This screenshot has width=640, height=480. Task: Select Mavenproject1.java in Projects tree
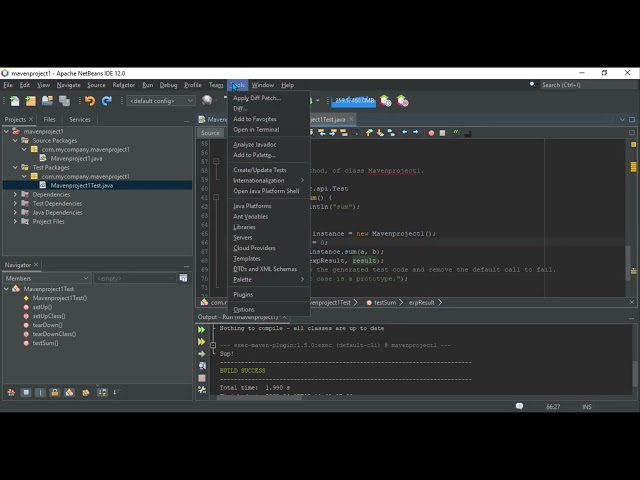tap(76, 158)
